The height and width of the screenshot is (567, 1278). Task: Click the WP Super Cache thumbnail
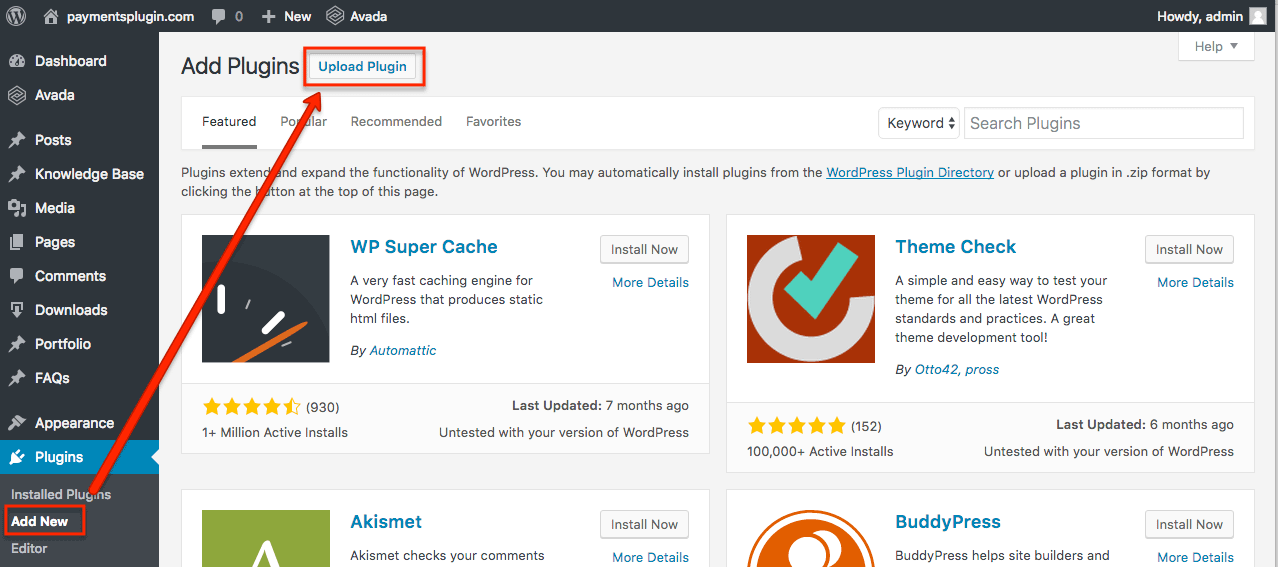[x=266, y=299]
